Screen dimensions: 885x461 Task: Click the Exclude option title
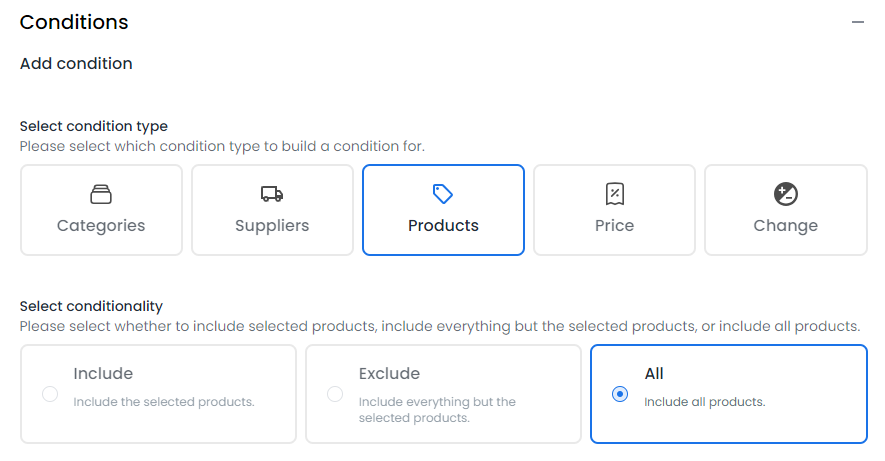point(389,374)
